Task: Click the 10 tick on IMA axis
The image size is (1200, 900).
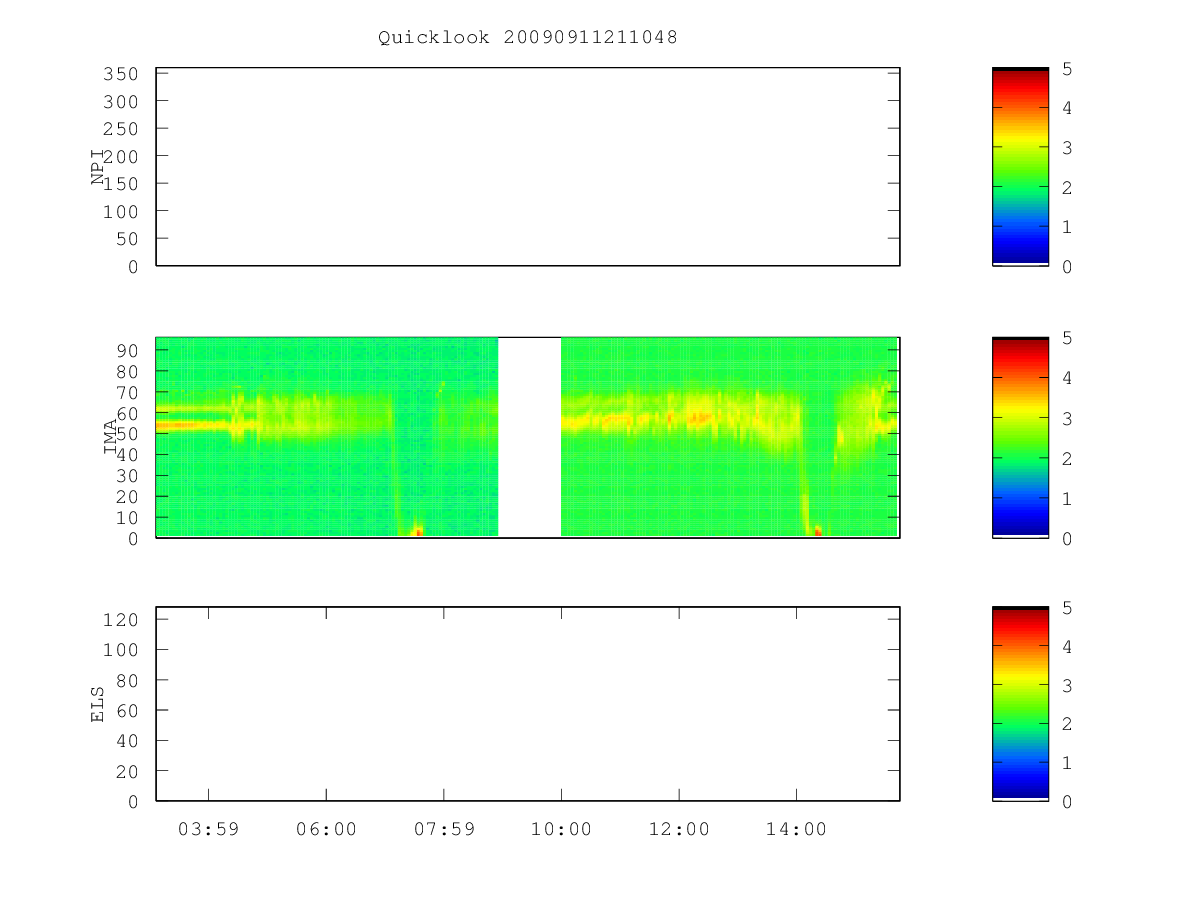Action: 127,517
